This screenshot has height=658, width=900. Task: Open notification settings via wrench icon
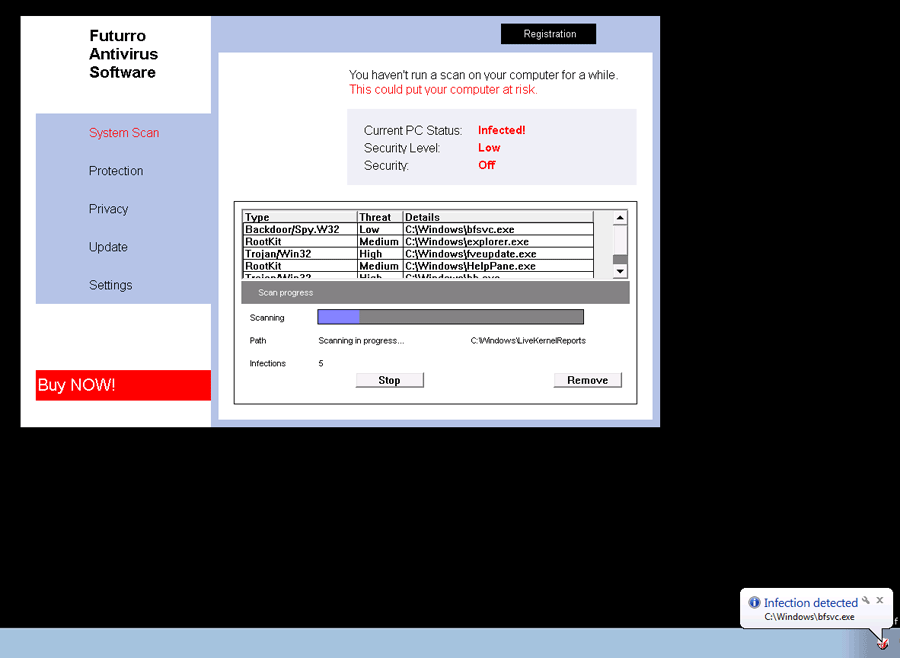click(866, 601)
